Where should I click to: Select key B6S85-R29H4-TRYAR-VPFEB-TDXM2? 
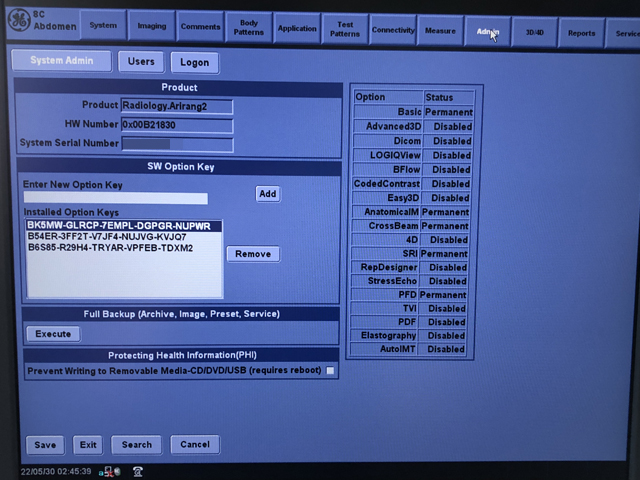pos(124,248)
